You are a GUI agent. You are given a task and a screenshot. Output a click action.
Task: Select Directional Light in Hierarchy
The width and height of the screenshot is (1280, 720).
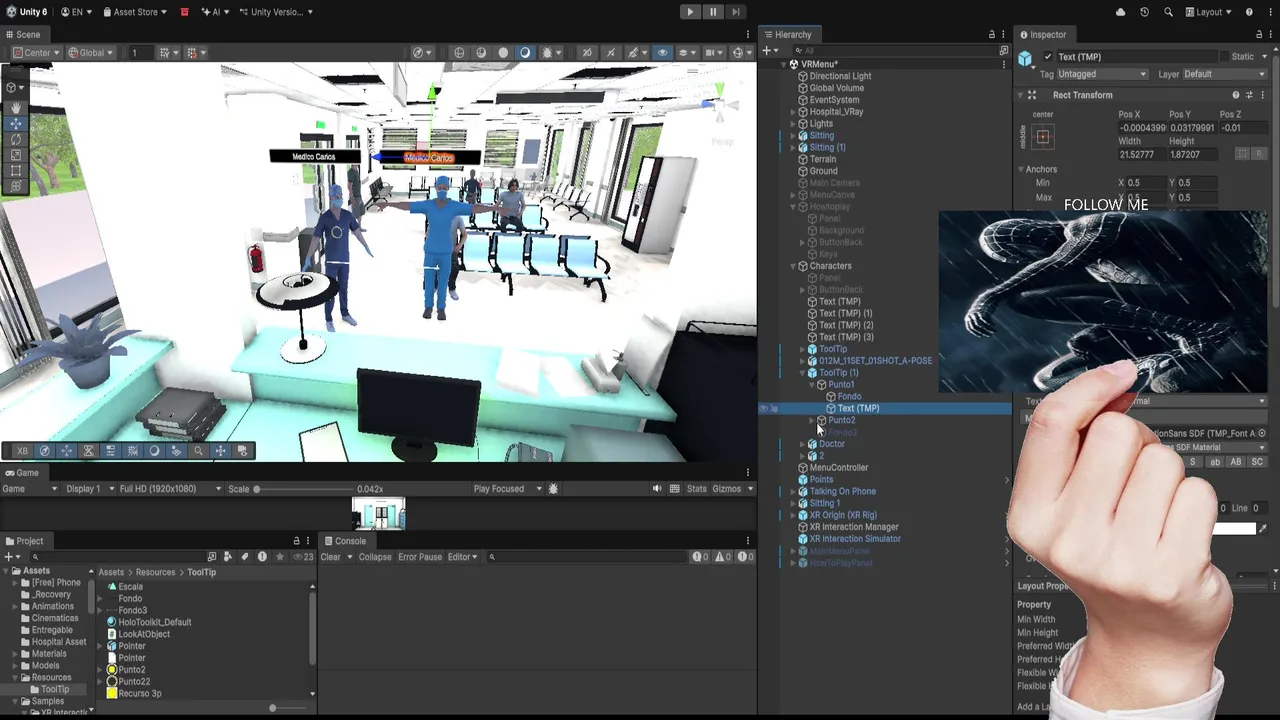click(840, 76)
